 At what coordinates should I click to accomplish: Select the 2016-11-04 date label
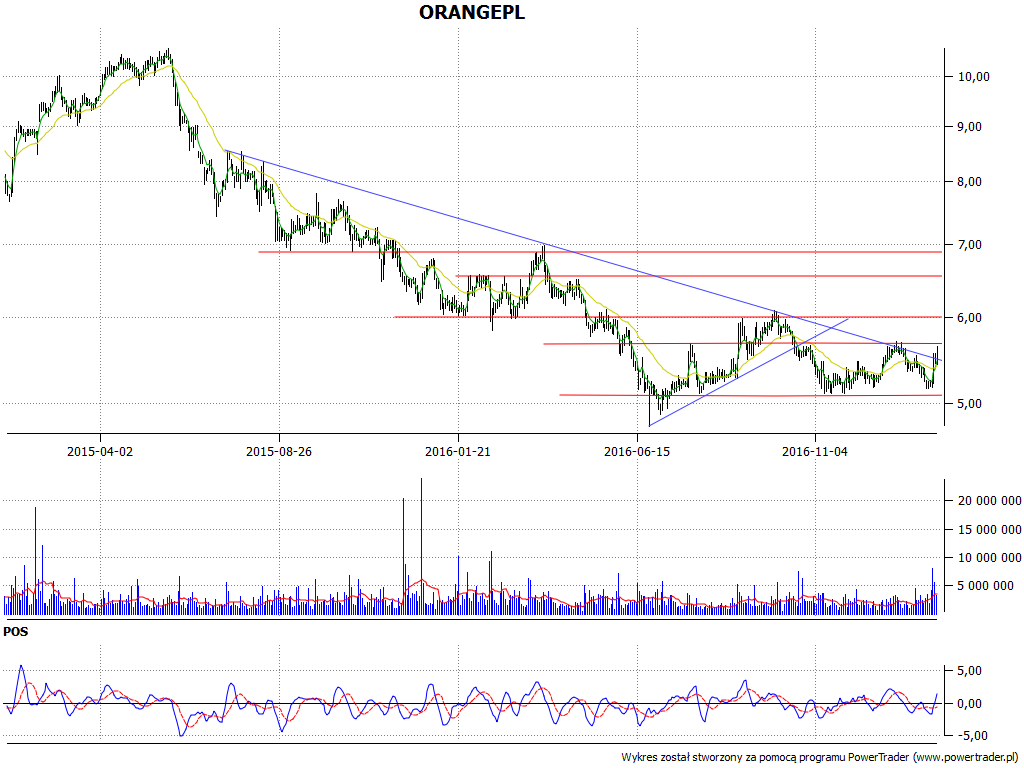coord(815,451)
